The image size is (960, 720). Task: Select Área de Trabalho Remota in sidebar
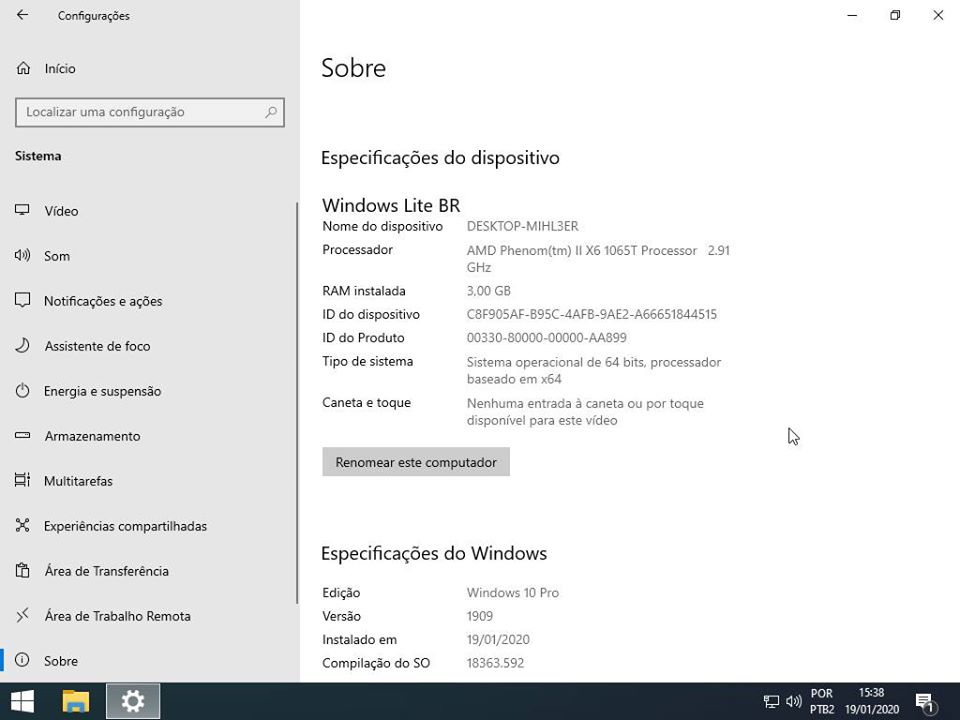(x=116, y=616)
